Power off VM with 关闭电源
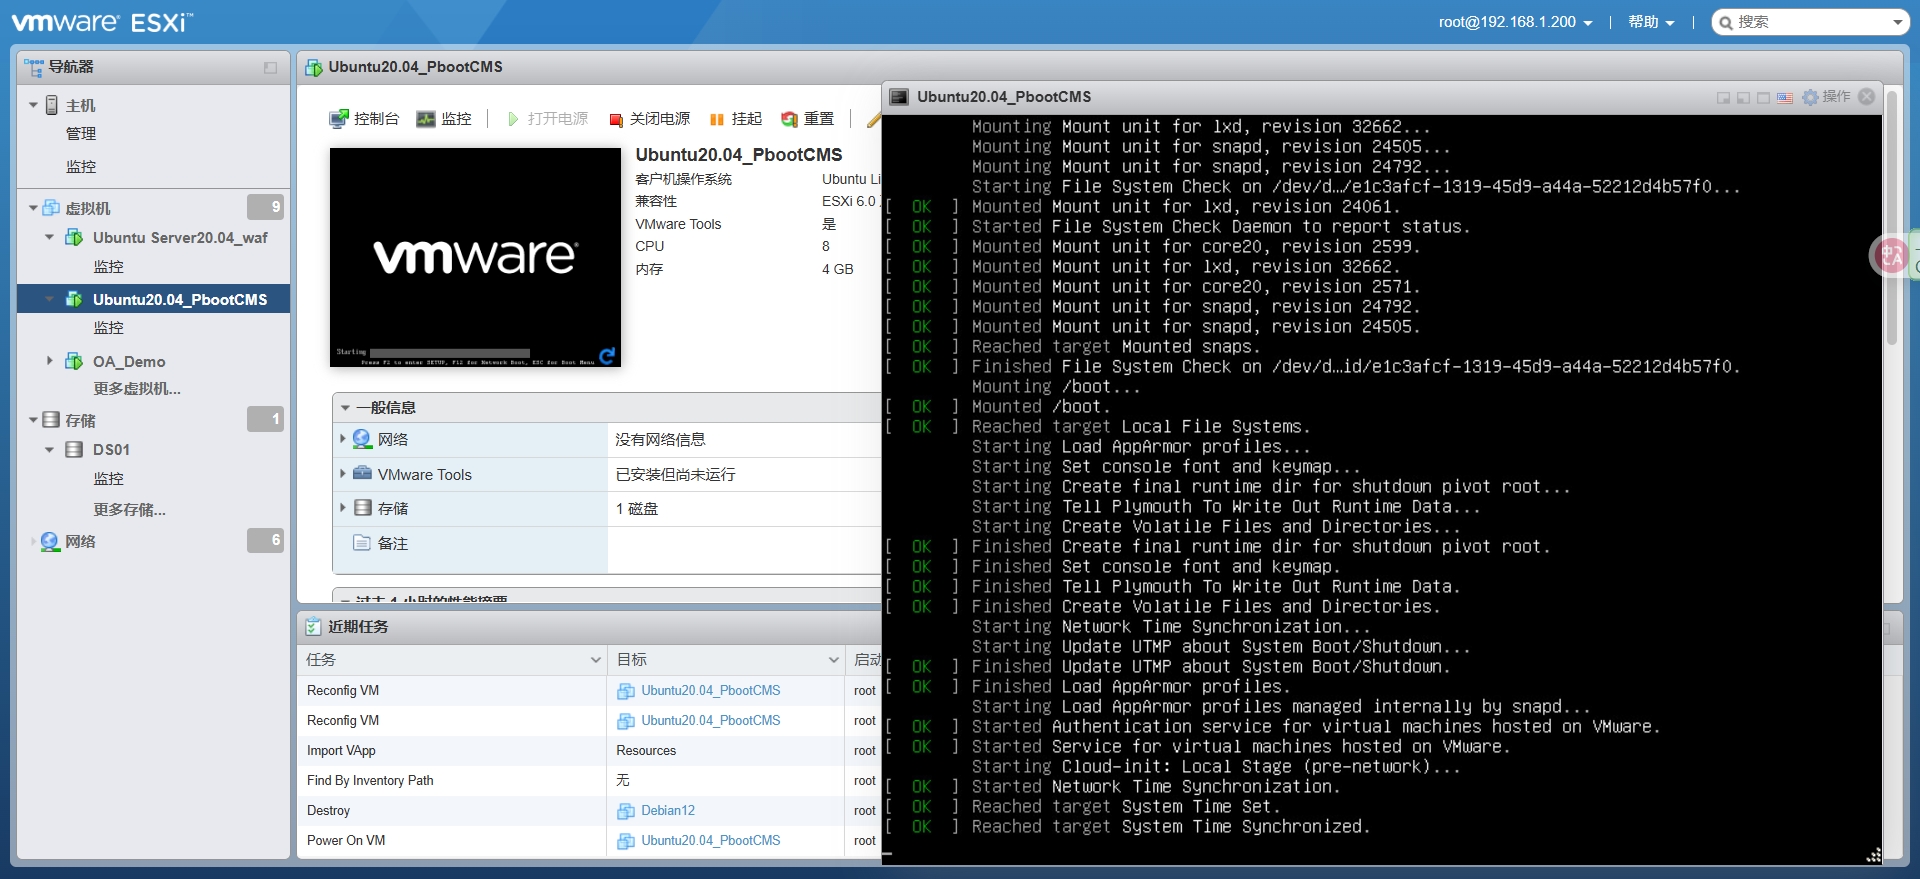1920x879 pixels. [649, 119]
